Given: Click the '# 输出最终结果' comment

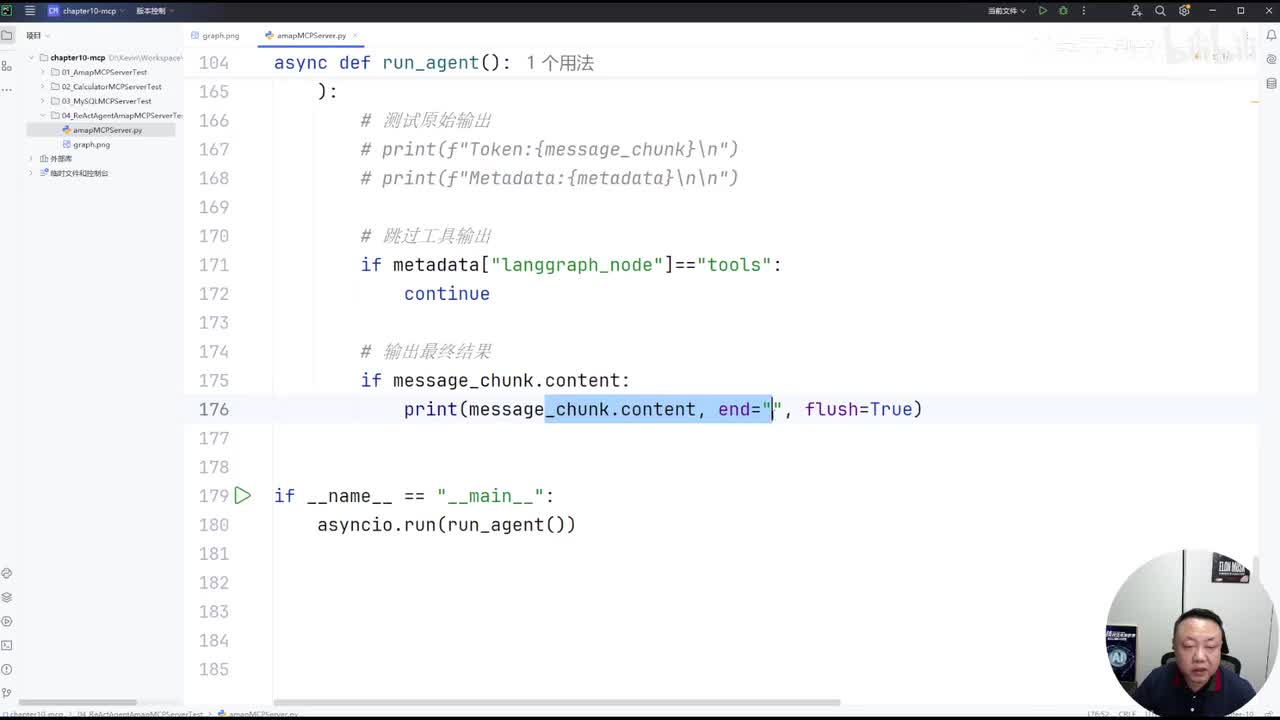Looking at the screenshot, I should (x=426, y=352).
